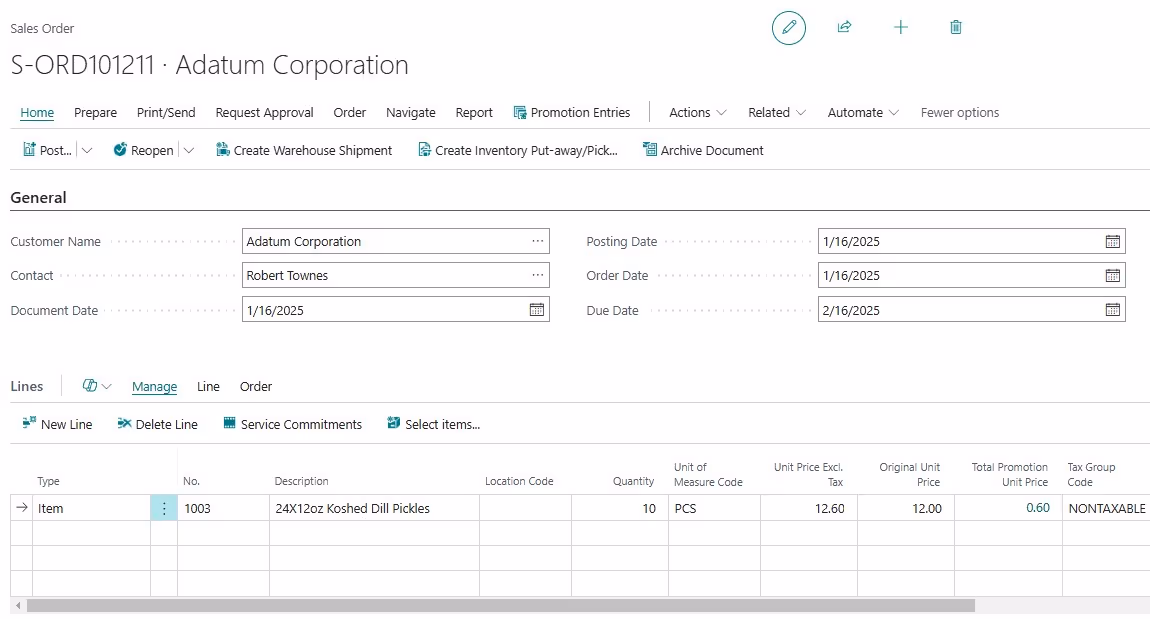
Task: Click the Tax Group Code NONTAXABLE
Action: point(1107,508)
